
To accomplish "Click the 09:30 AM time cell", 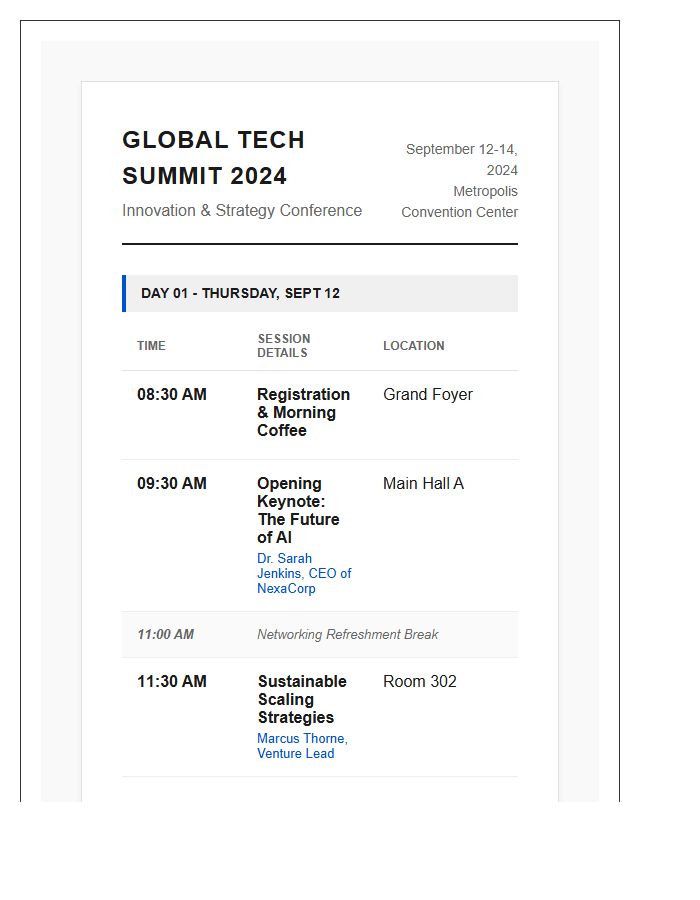I will click(x=172, y=483).
